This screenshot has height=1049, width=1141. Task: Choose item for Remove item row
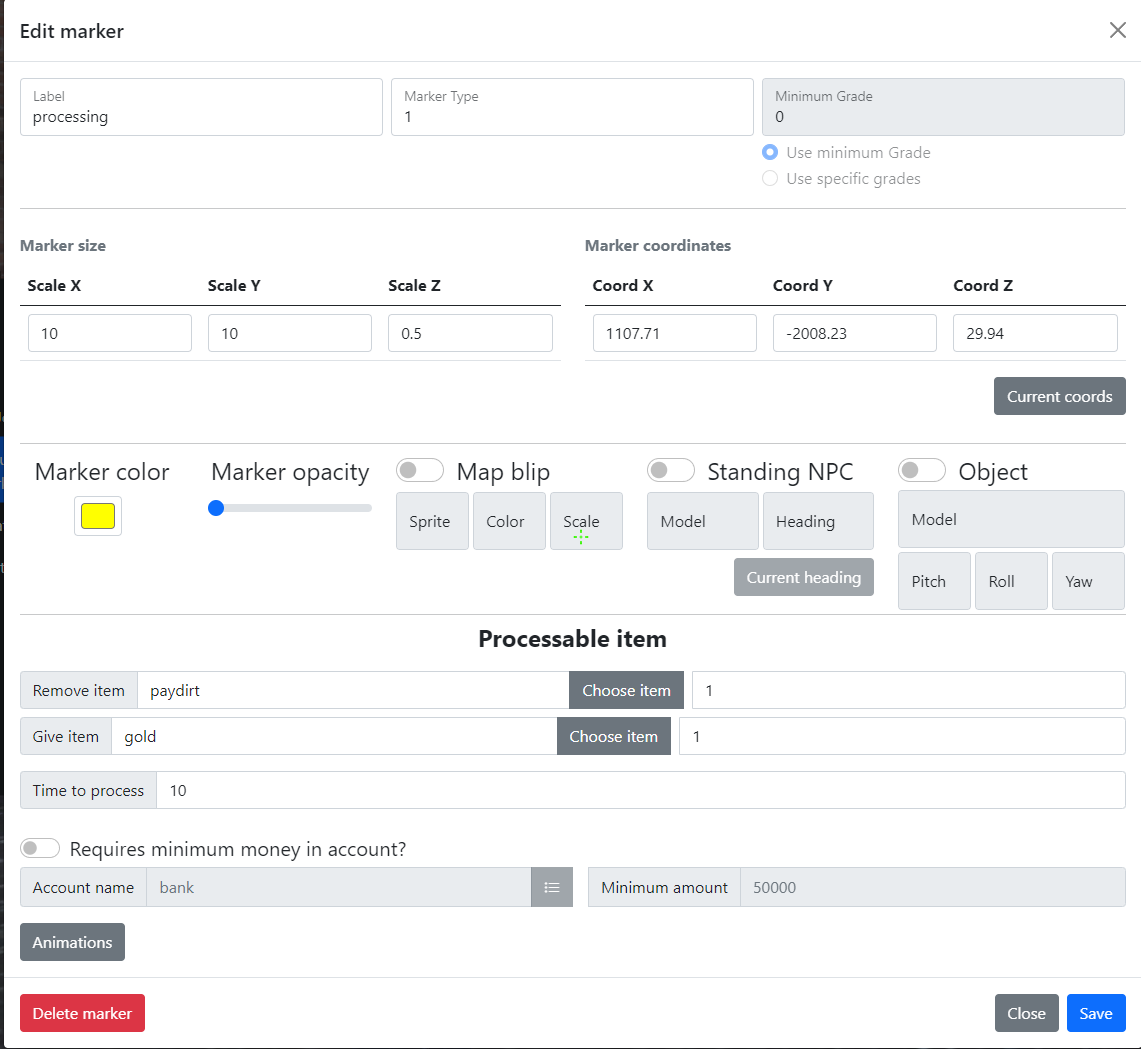point(626,690)
